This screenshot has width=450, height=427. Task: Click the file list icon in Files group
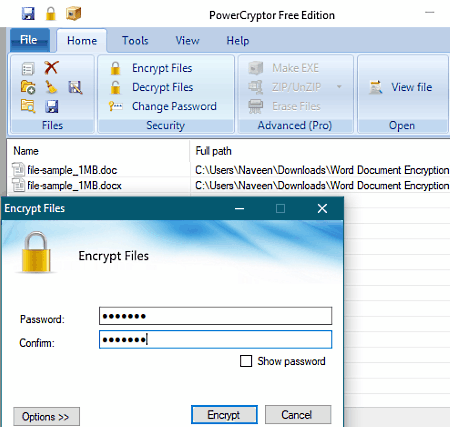click(28, 69)
